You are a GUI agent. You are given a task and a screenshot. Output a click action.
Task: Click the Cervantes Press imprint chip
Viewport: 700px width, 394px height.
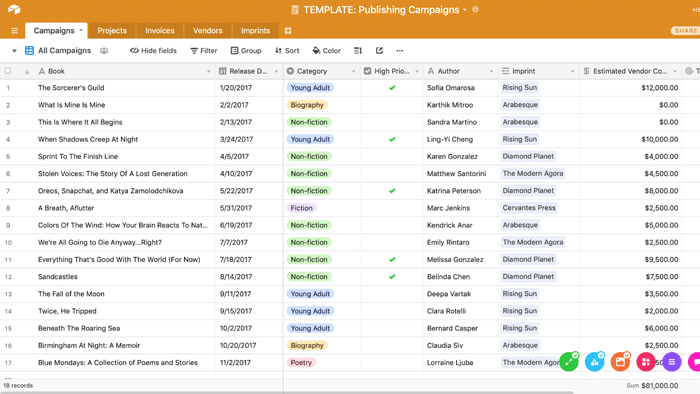tap(529, 208)
